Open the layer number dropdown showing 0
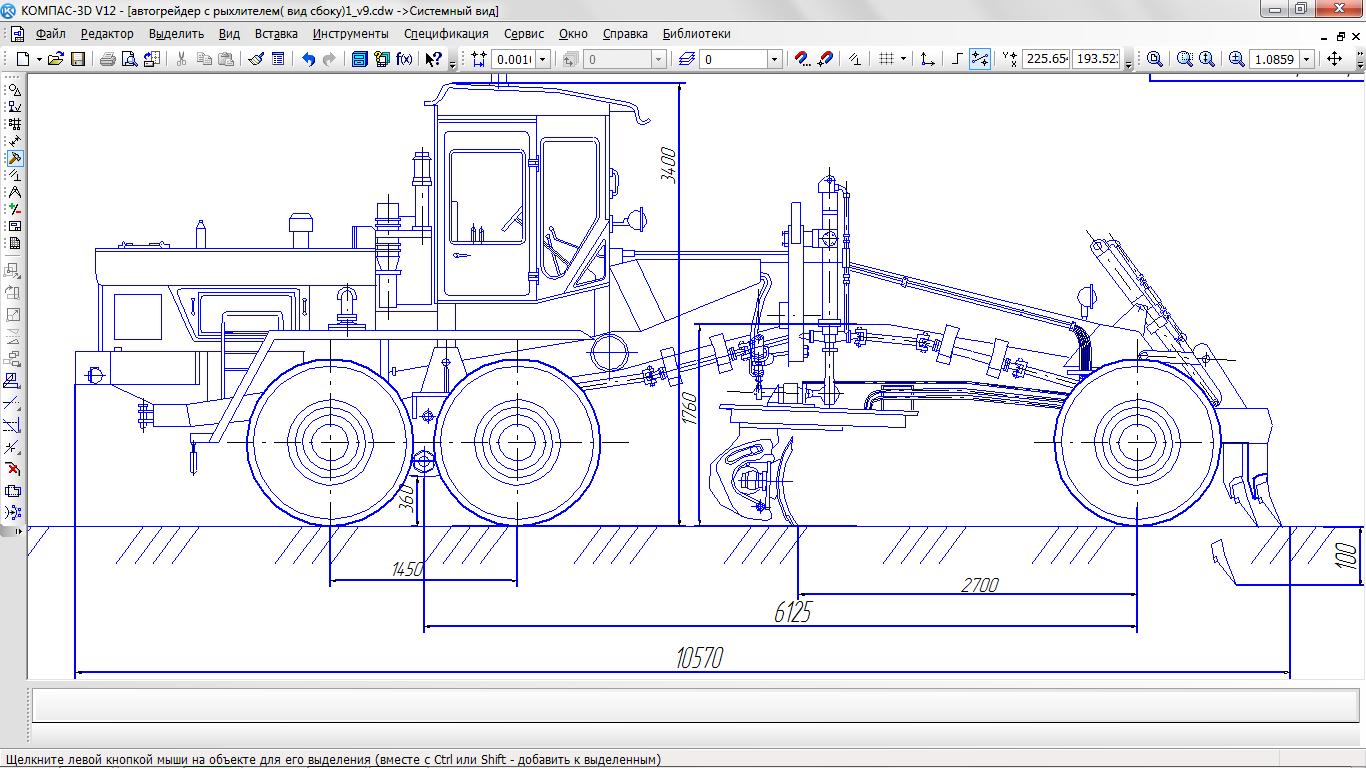1366x768 pixels. coord(774,59)
